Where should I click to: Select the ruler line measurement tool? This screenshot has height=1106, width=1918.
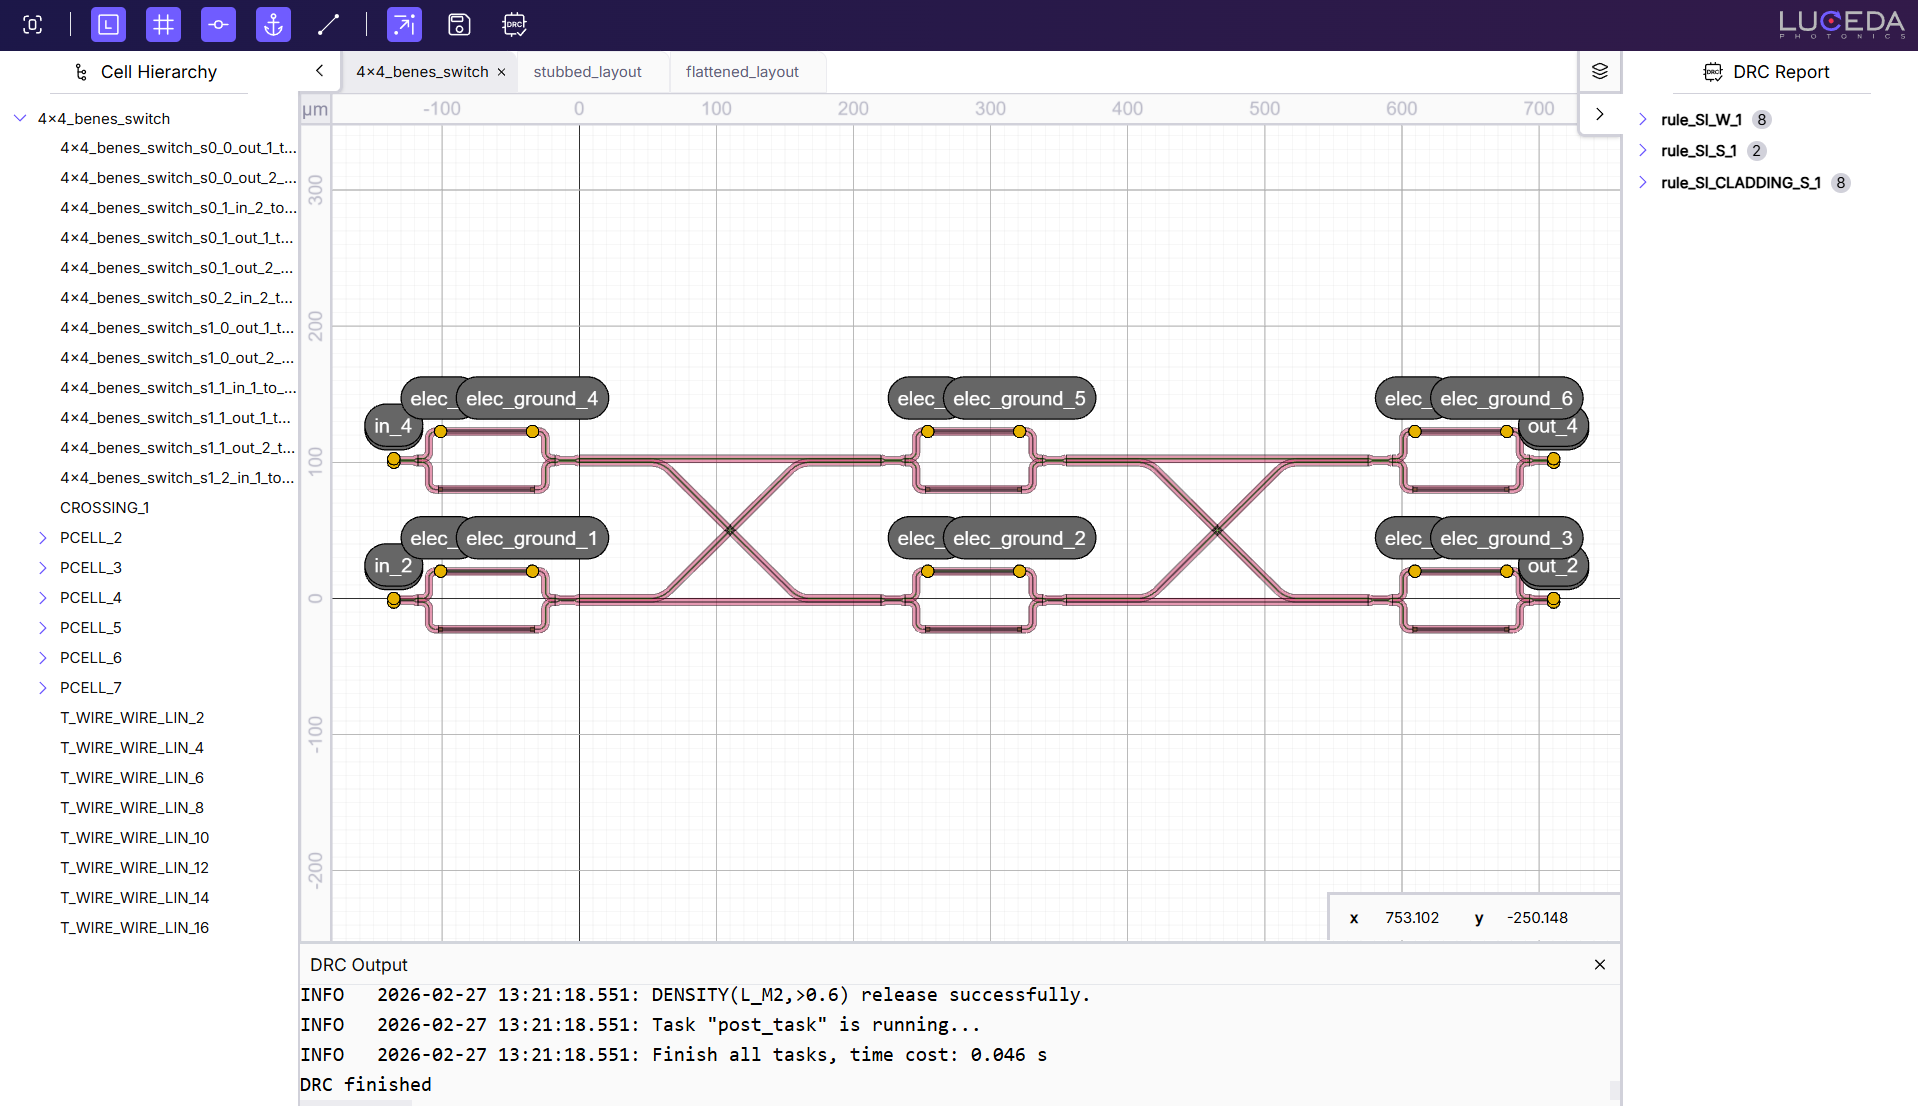[x=328, y=25]
